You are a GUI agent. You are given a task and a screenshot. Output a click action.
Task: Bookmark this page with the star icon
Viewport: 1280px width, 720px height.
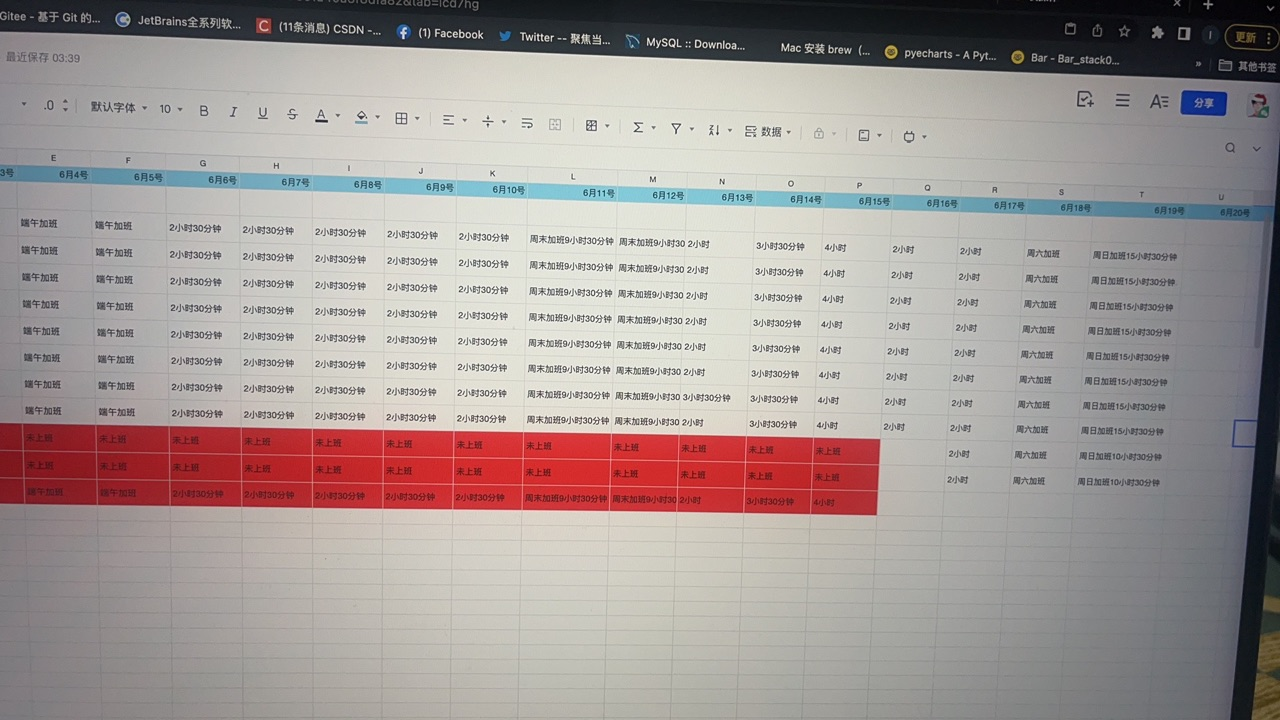click(1125, 31)
